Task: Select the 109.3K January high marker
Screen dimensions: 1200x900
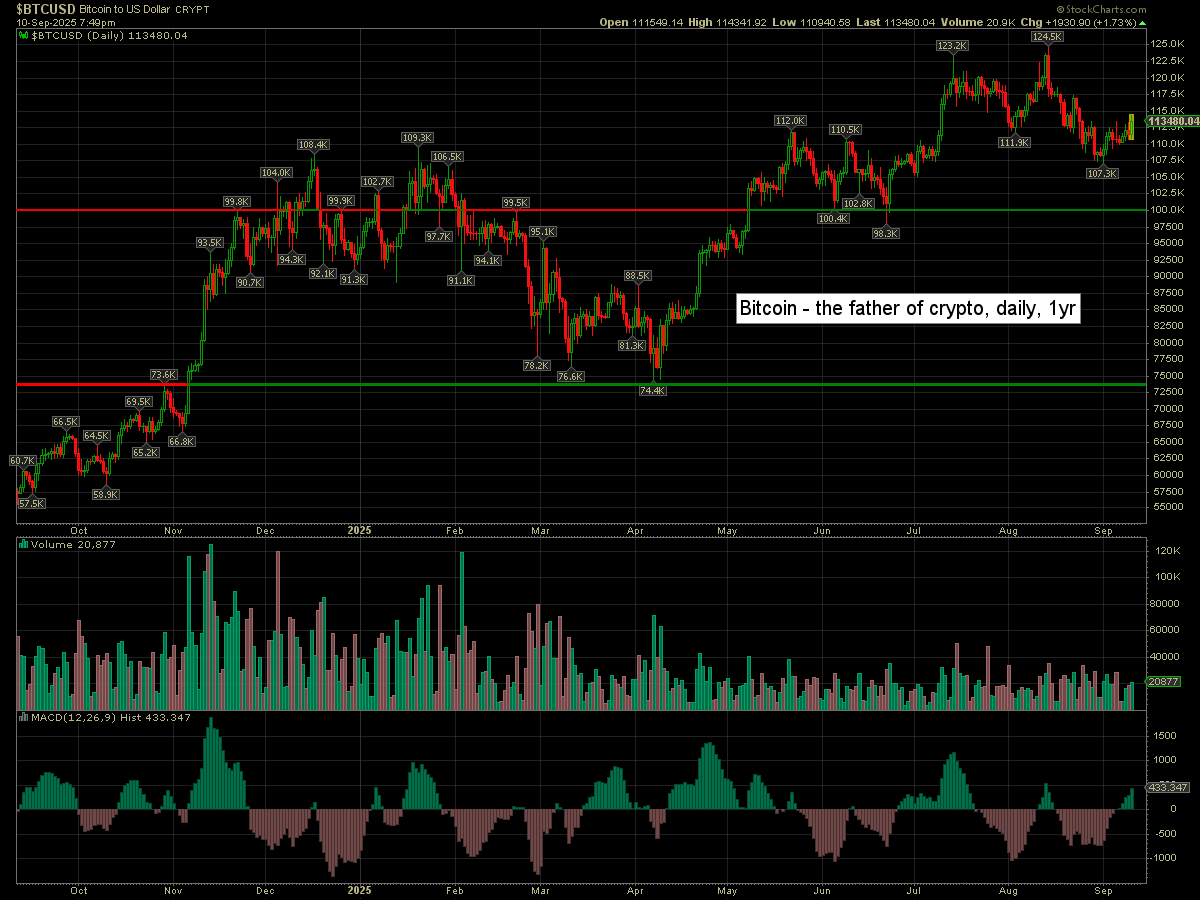Action: click(417, 137)
